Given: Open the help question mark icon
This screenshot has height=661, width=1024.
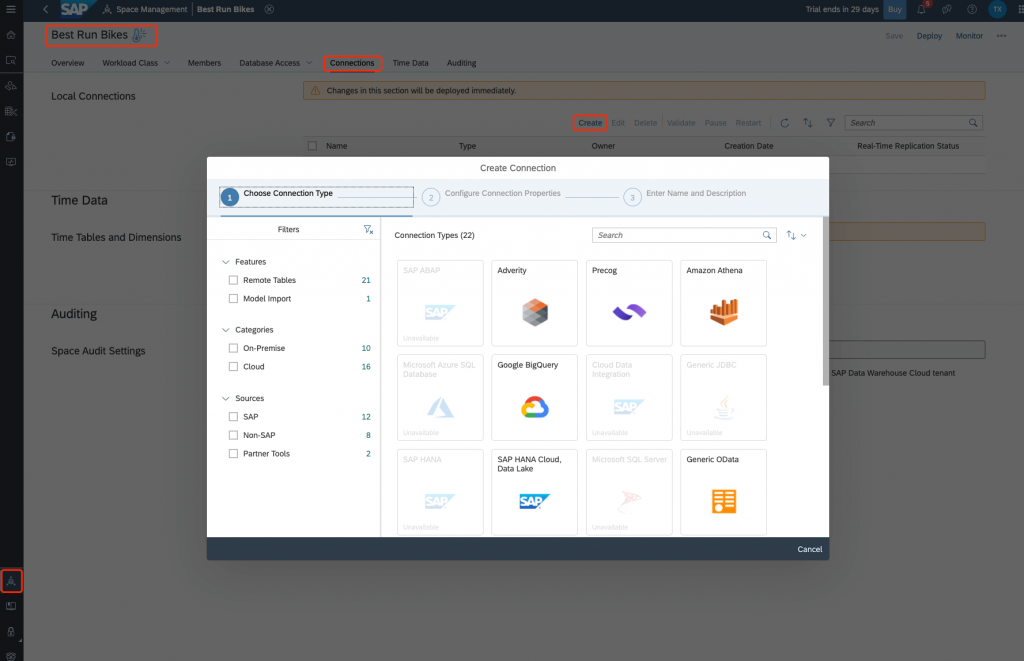Looking at the screenshot, I should point(972,9).
